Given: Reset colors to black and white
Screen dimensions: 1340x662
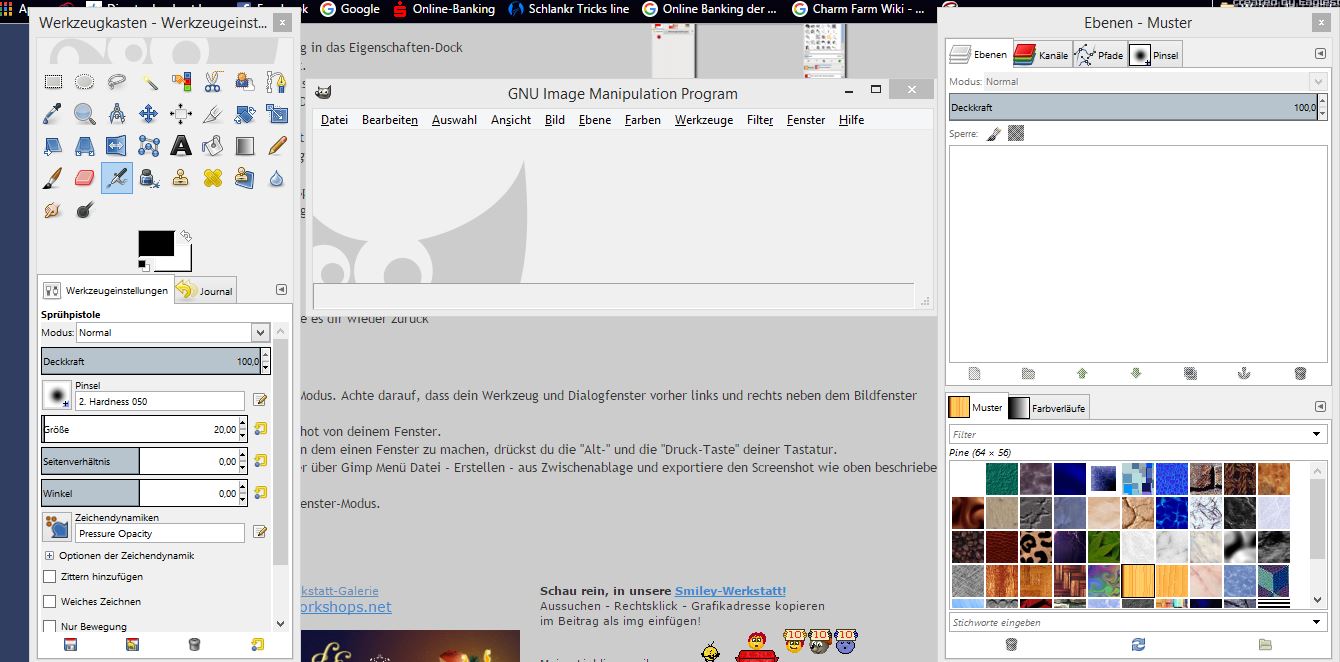Looking at the screenshot, I should tap(144, 265).
